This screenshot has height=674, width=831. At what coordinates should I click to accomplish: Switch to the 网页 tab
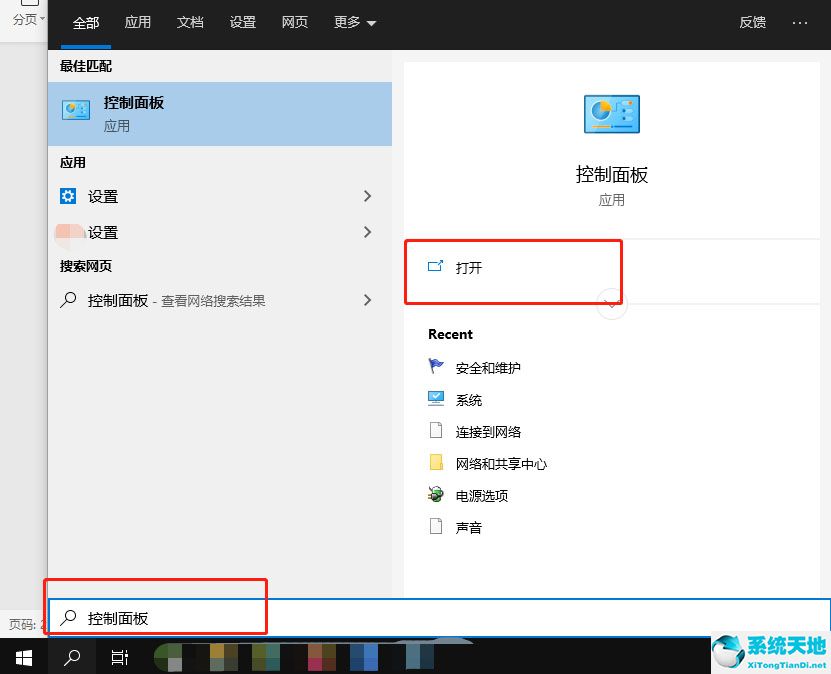[x=295, y=22]
